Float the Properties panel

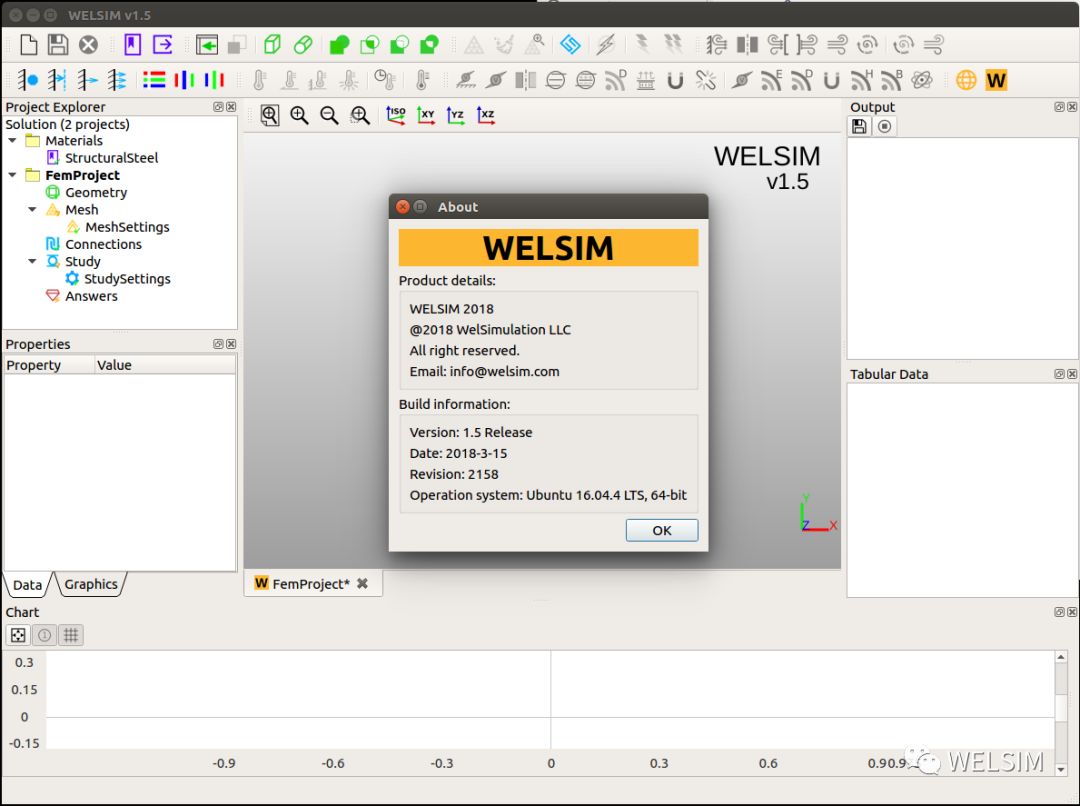218,344
